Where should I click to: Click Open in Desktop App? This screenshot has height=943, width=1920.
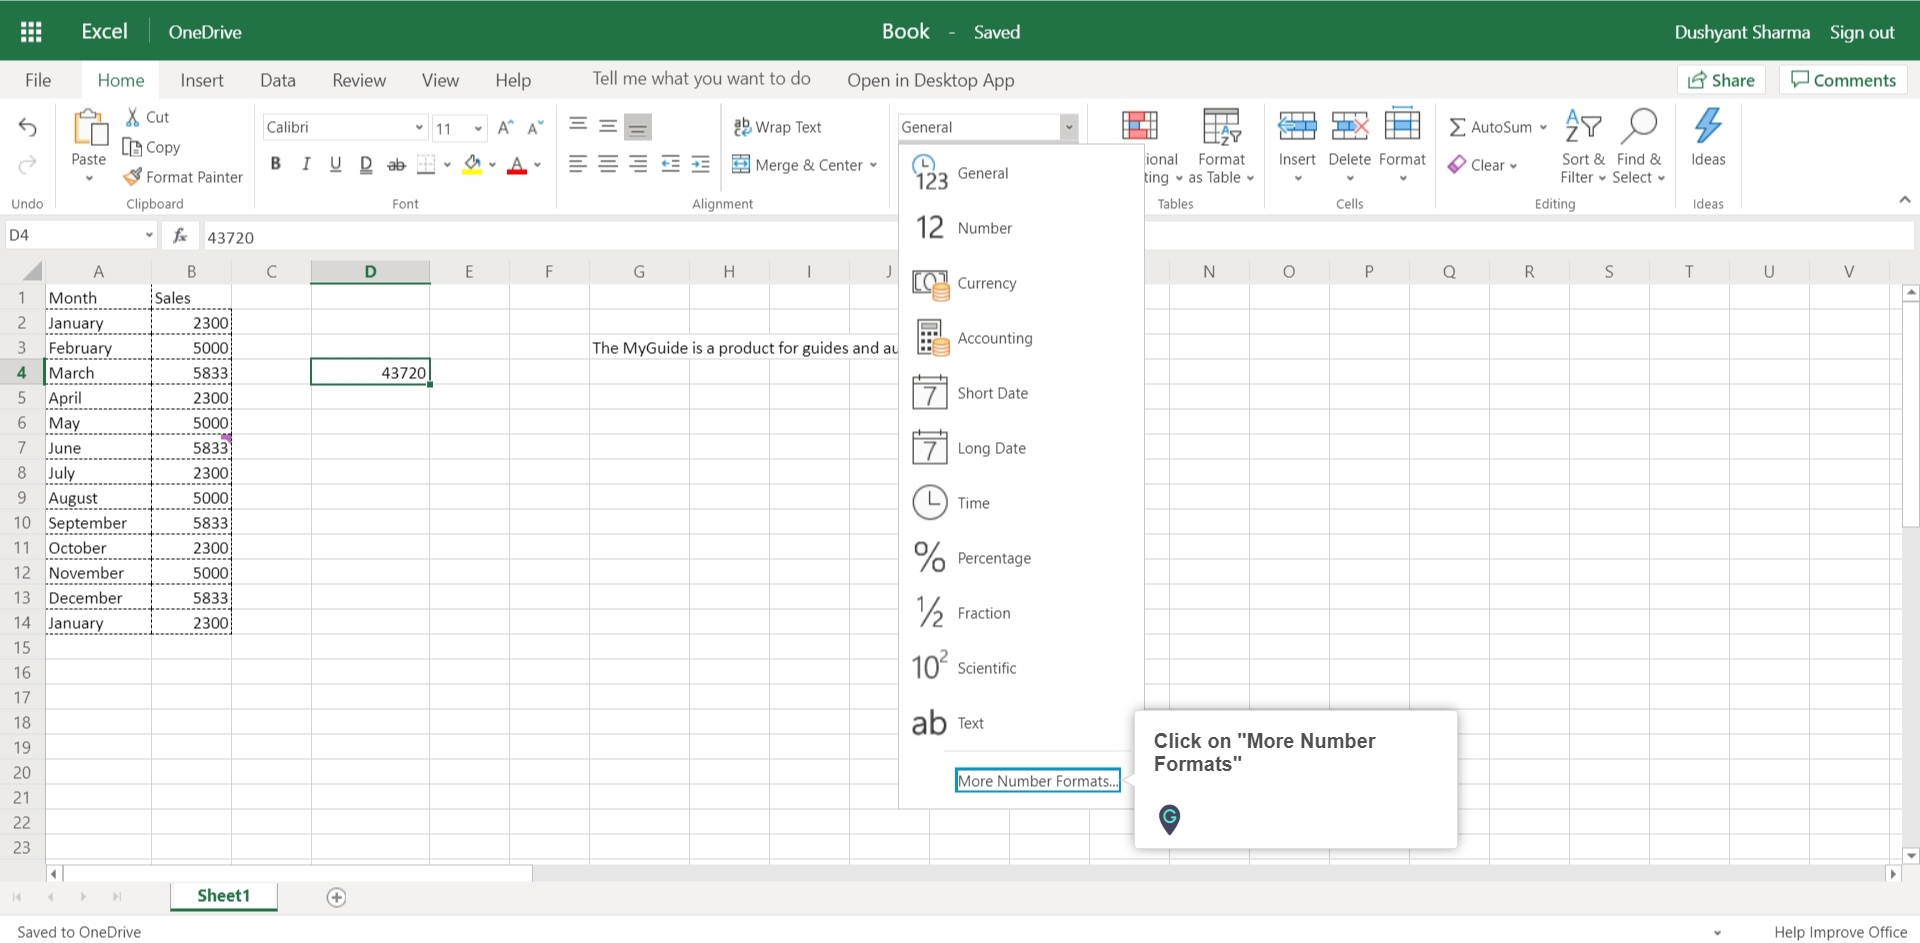[x=930, y=80]
